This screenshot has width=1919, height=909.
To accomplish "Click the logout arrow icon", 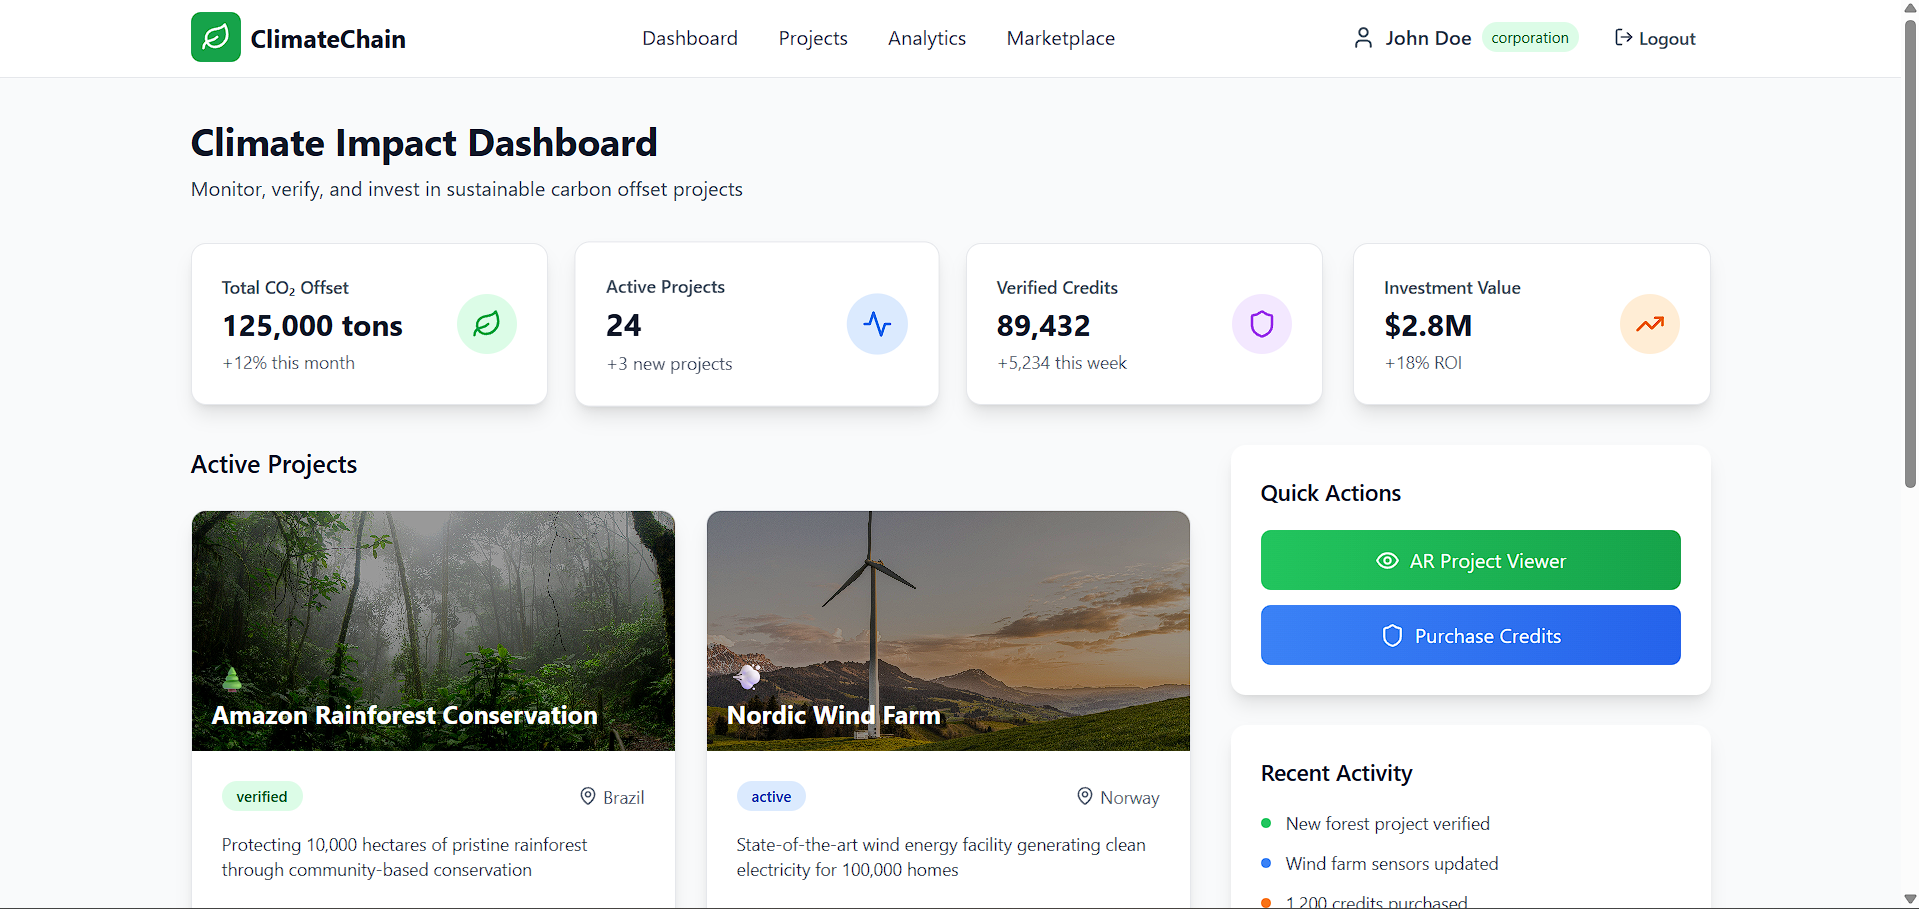I will pos(1623,38).
